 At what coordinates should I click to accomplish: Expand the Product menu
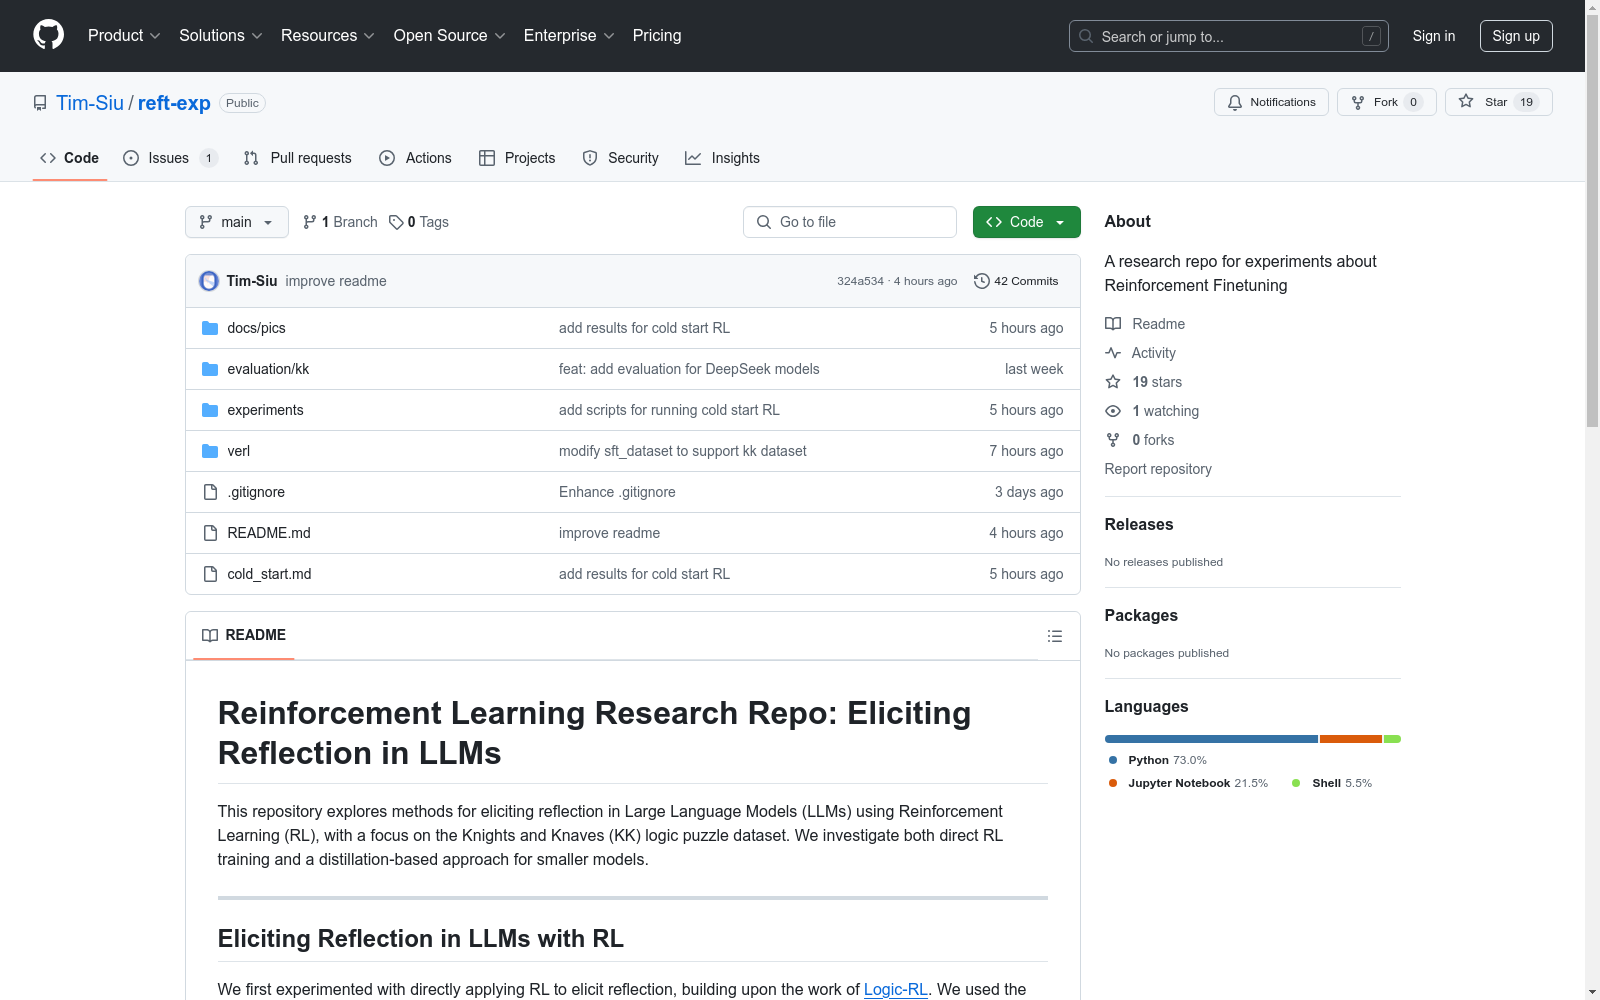click(124, 35)
